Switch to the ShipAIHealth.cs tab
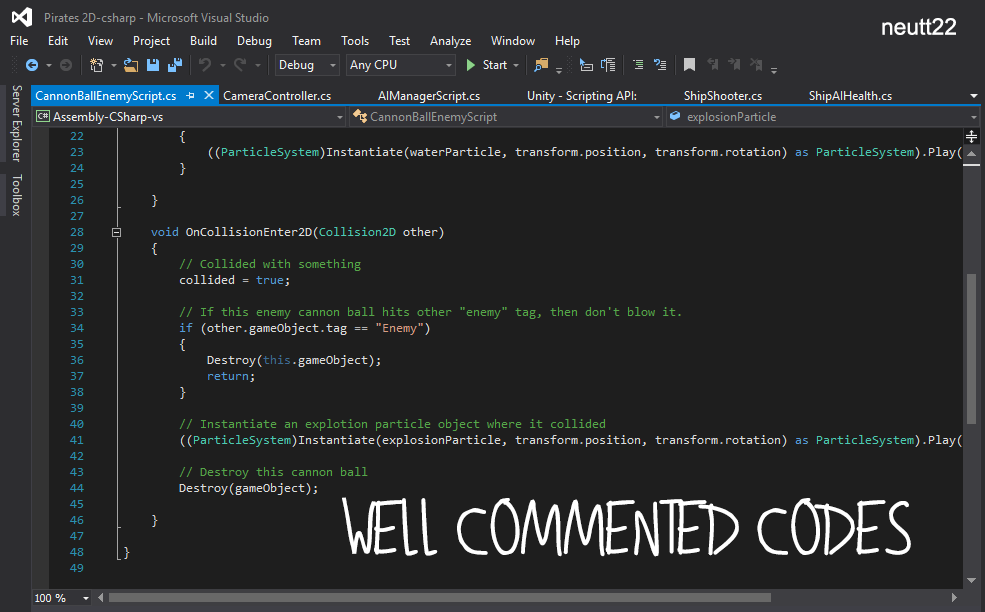 click(850, 96)
